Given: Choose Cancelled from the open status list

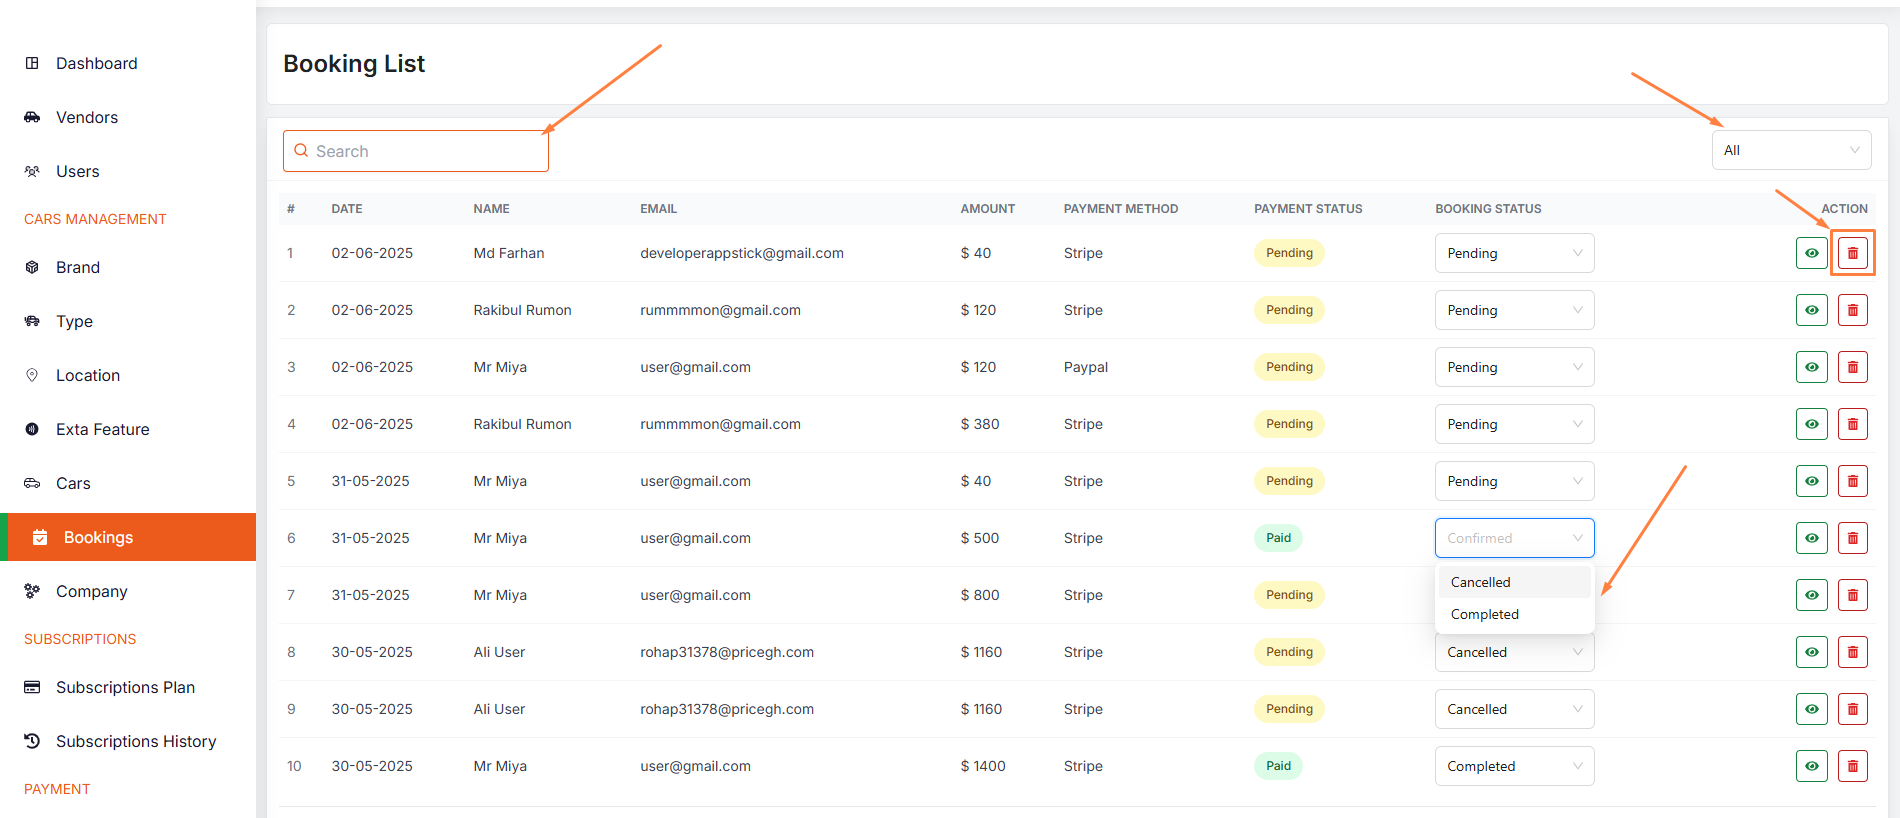Looking at the screenshot, I should pyautogui.click(x=1481, y=582).
